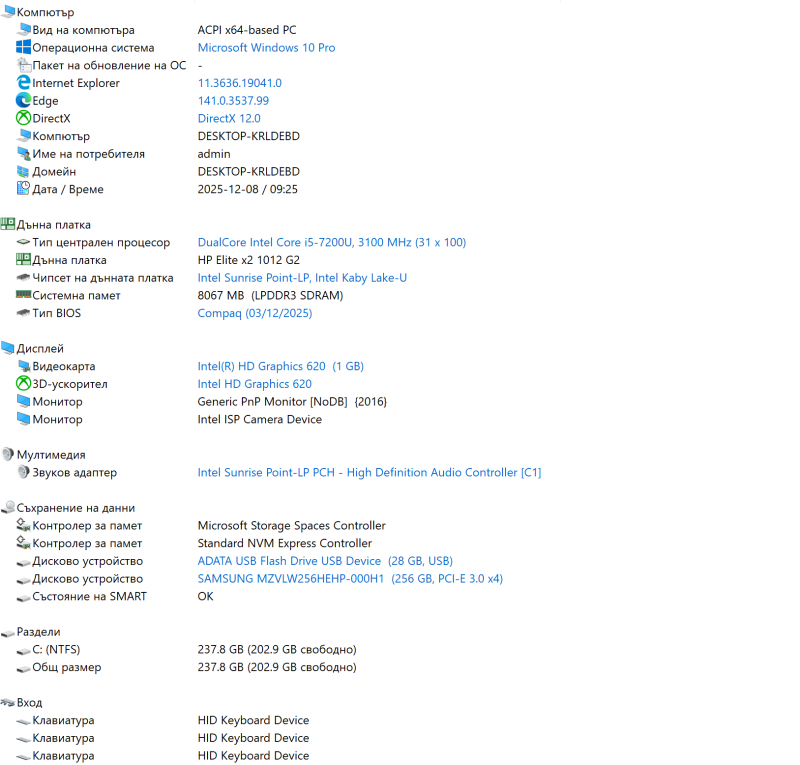This screenshot has height=765, width=800.
Task: Click the DirectX Xbox-style icon
Action: [24, 118]
